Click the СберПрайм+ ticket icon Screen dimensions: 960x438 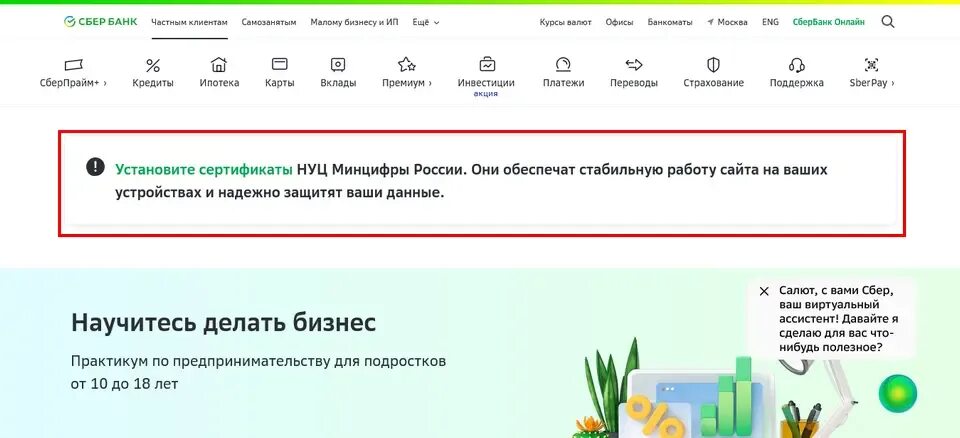(73, 65)
